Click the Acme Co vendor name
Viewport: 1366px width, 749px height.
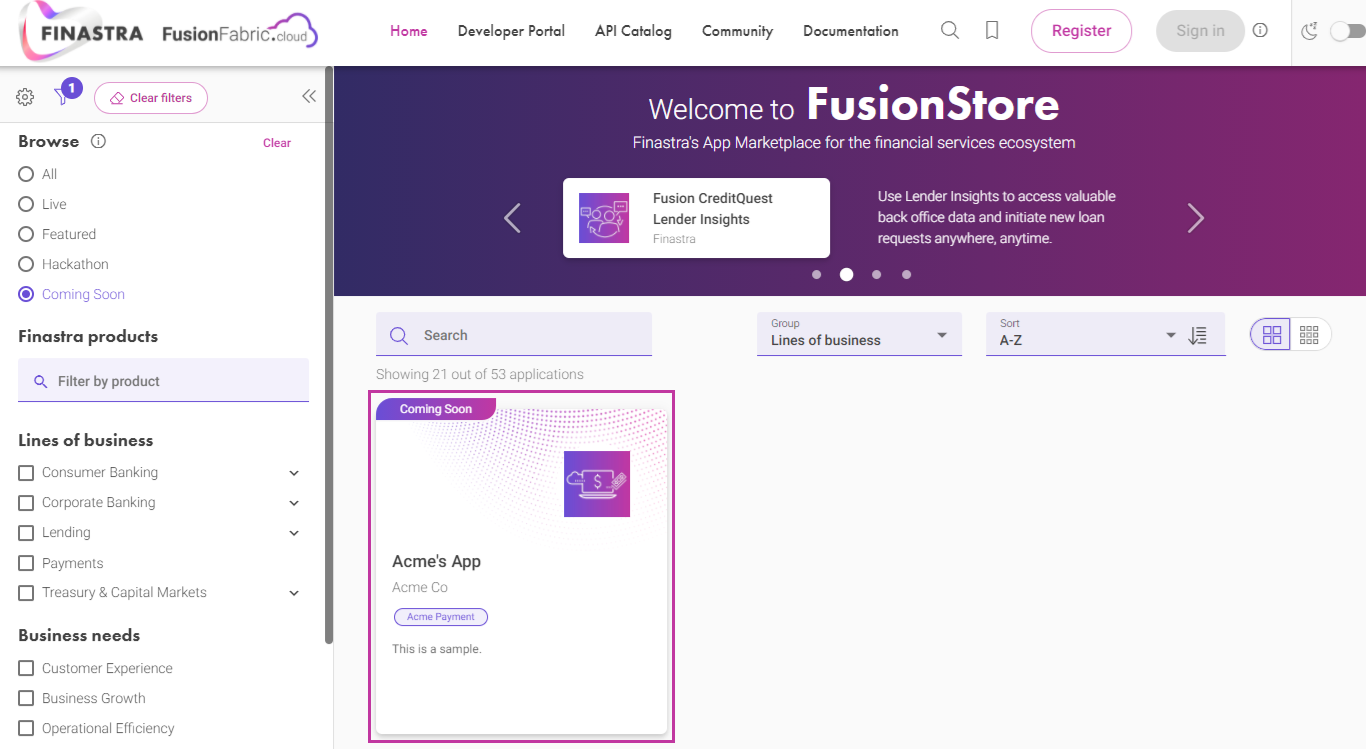click(x=420, y=587)
